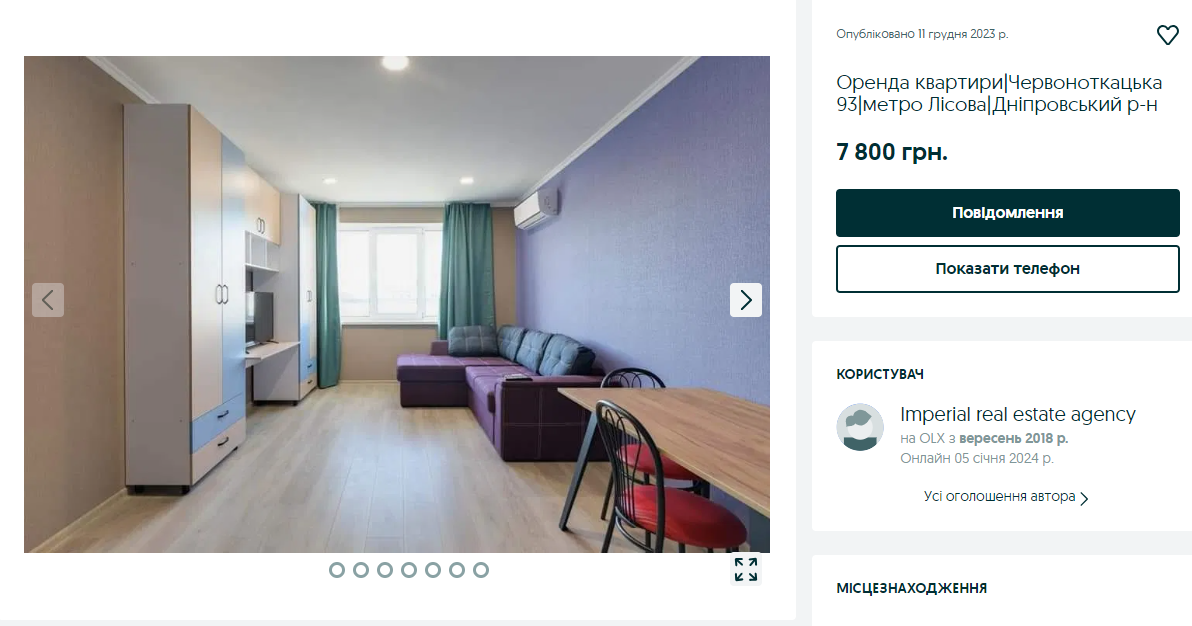The image size is (1192, 626).
Task: Select the first gallery dot indicator
Action: click(x=337, y=570)
